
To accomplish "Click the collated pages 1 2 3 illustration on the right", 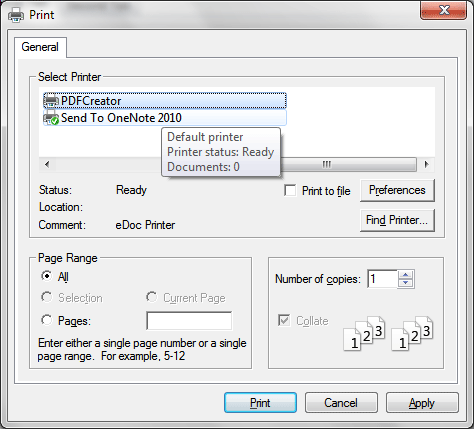I will pos(412,333).
